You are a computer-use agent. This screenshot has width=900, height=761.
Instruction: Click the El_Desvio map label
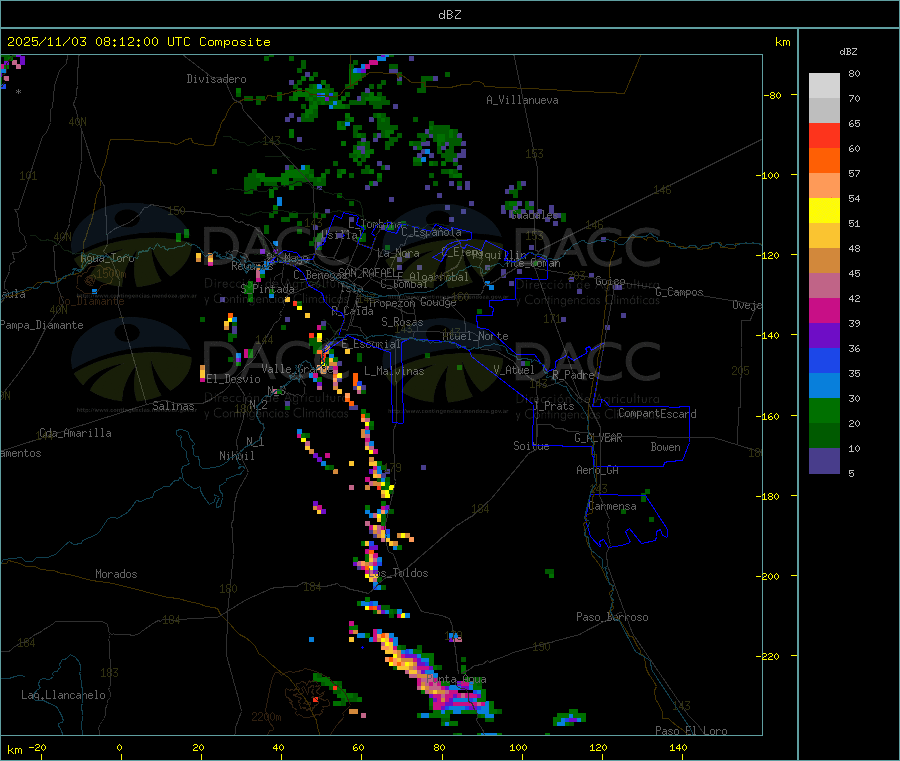[234, 379]
